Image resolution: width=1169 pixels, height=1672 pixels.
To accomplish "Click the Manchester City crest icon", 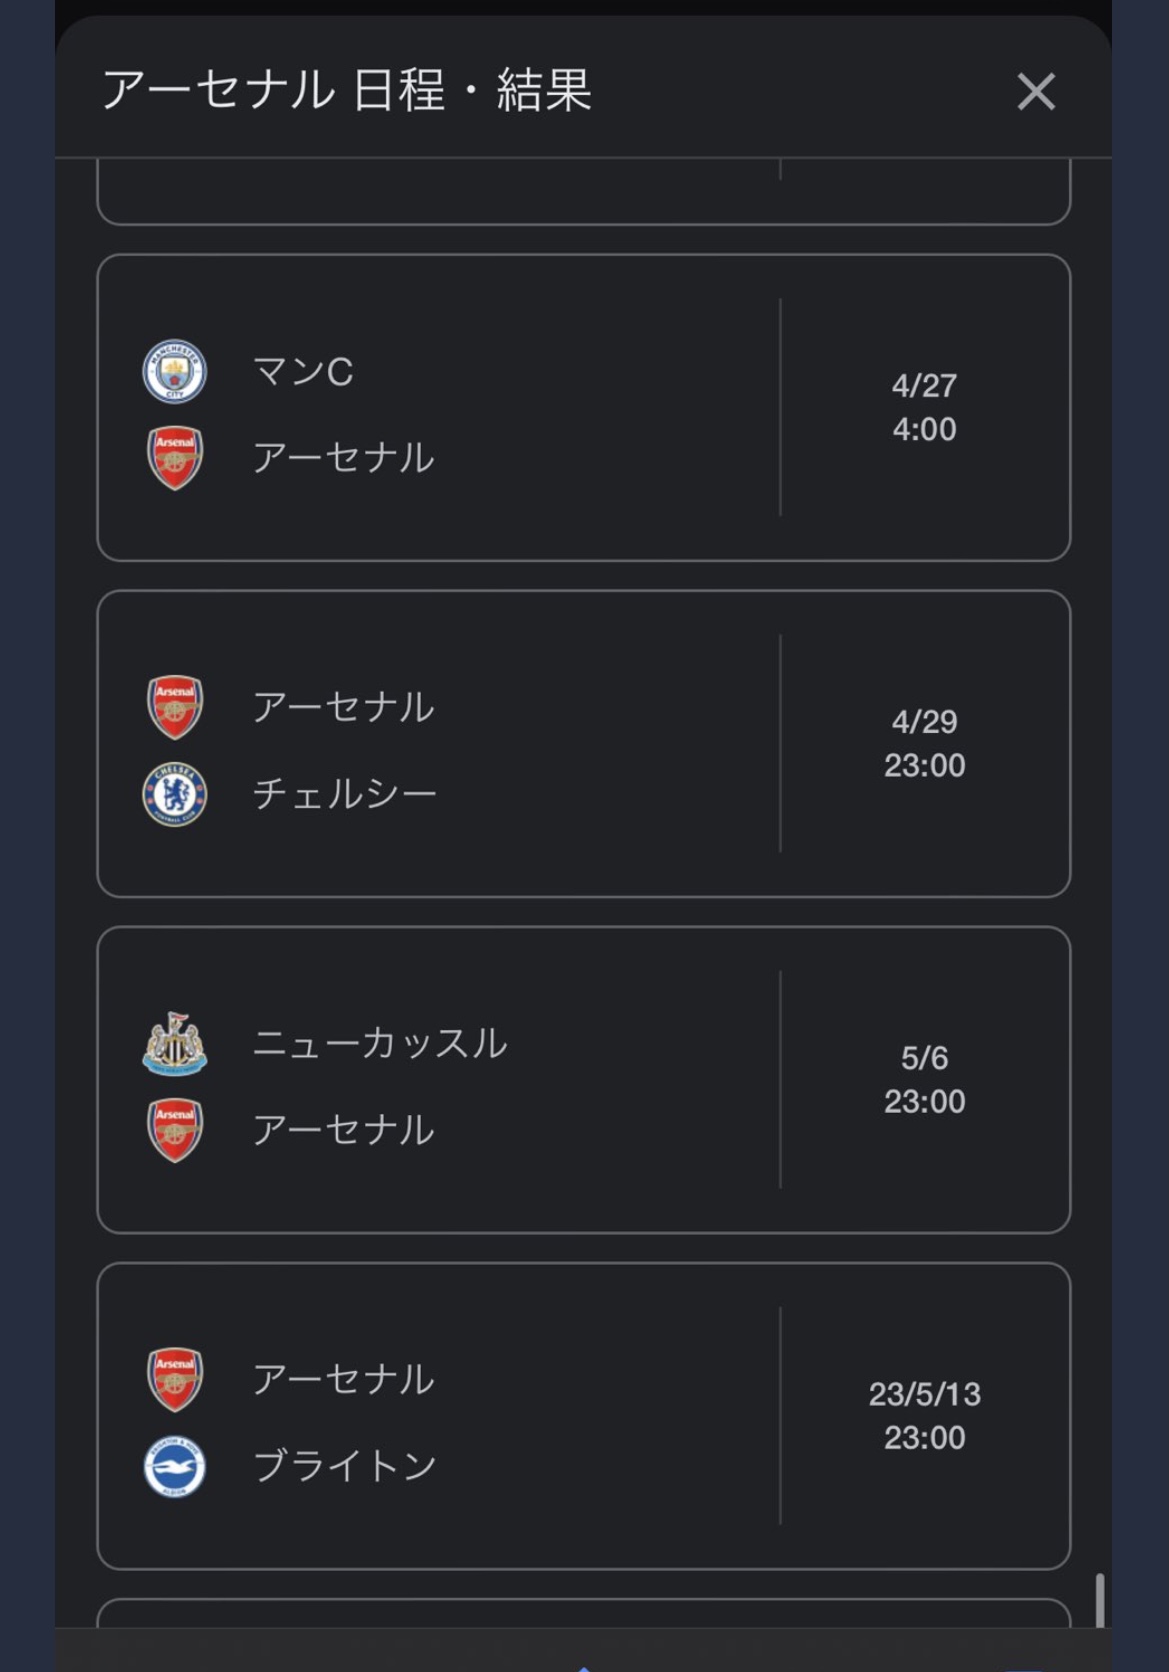I will click(x=175, y=372).
